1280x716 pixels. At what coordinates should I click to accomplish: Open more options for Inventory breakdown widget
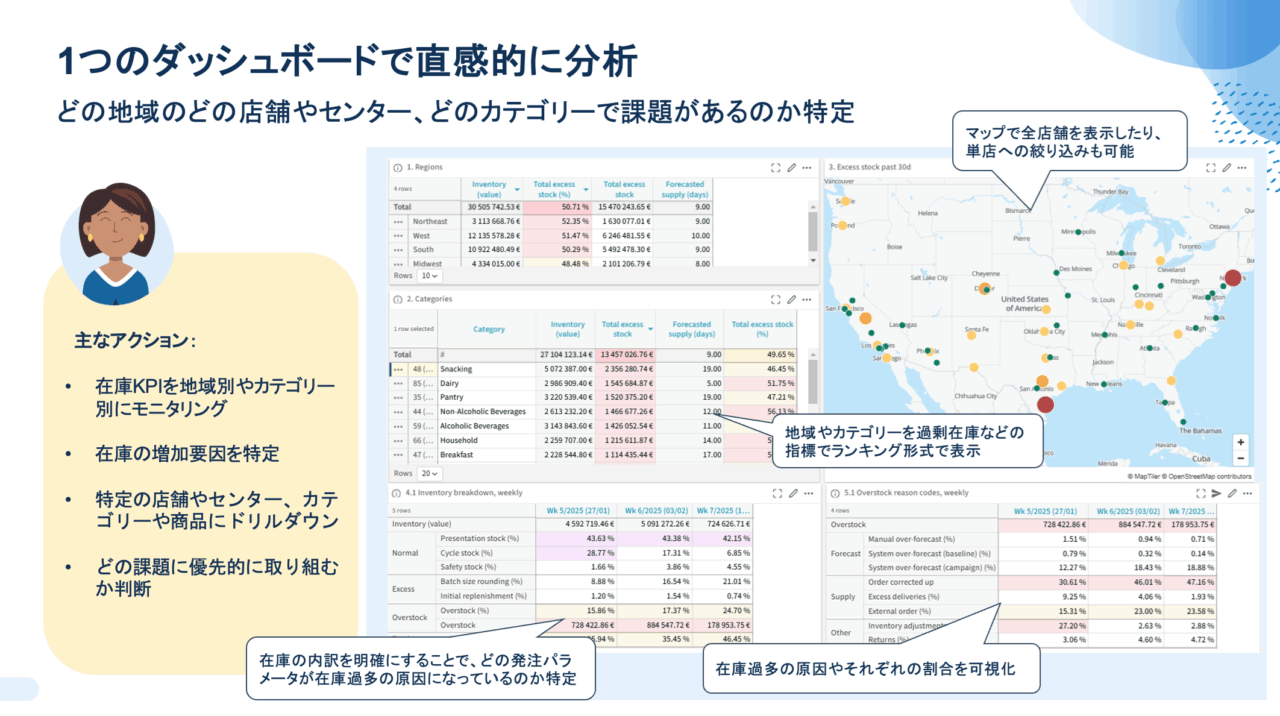(x=806, y=493)
